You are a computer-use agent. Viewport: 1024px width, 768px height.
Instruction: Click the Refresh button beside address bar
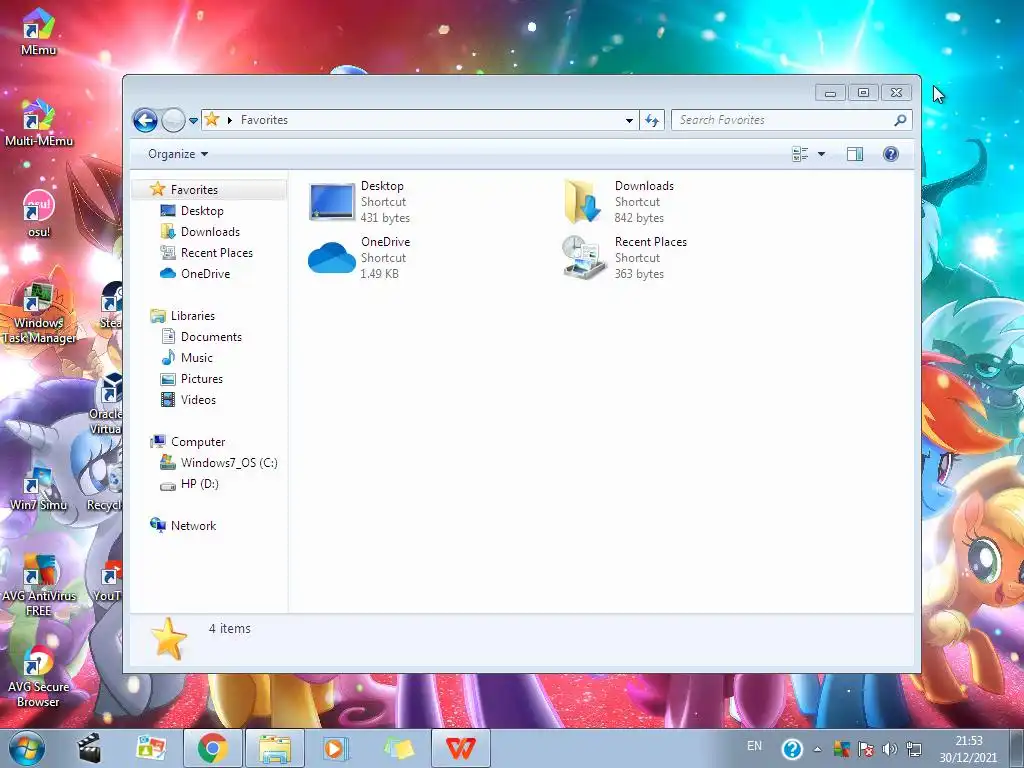pos(652,120)
